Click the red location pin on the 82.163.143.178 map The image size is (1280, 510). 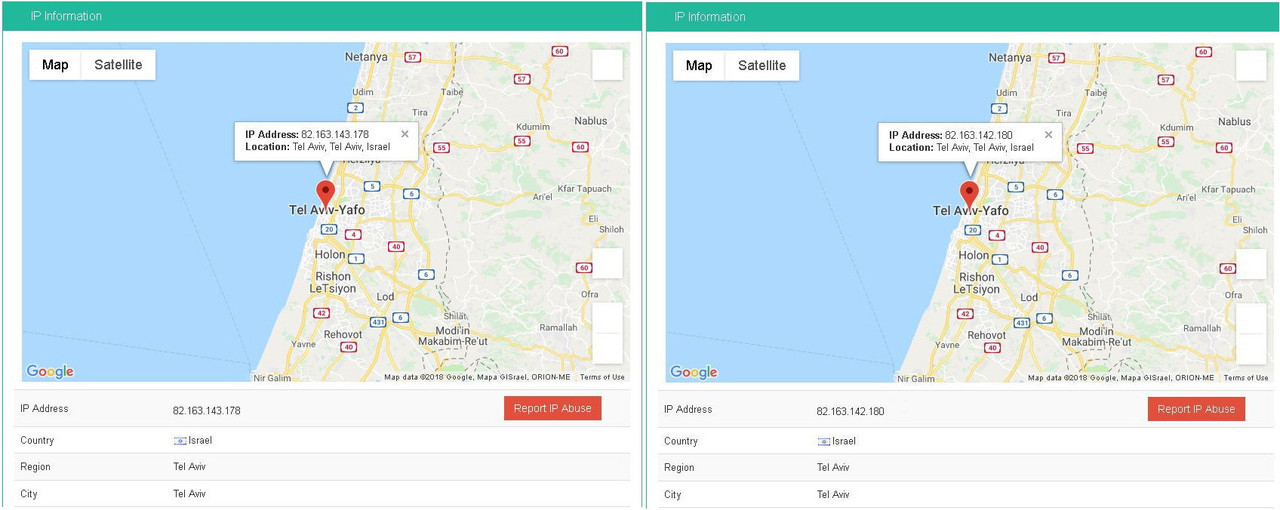coord(325,193)
